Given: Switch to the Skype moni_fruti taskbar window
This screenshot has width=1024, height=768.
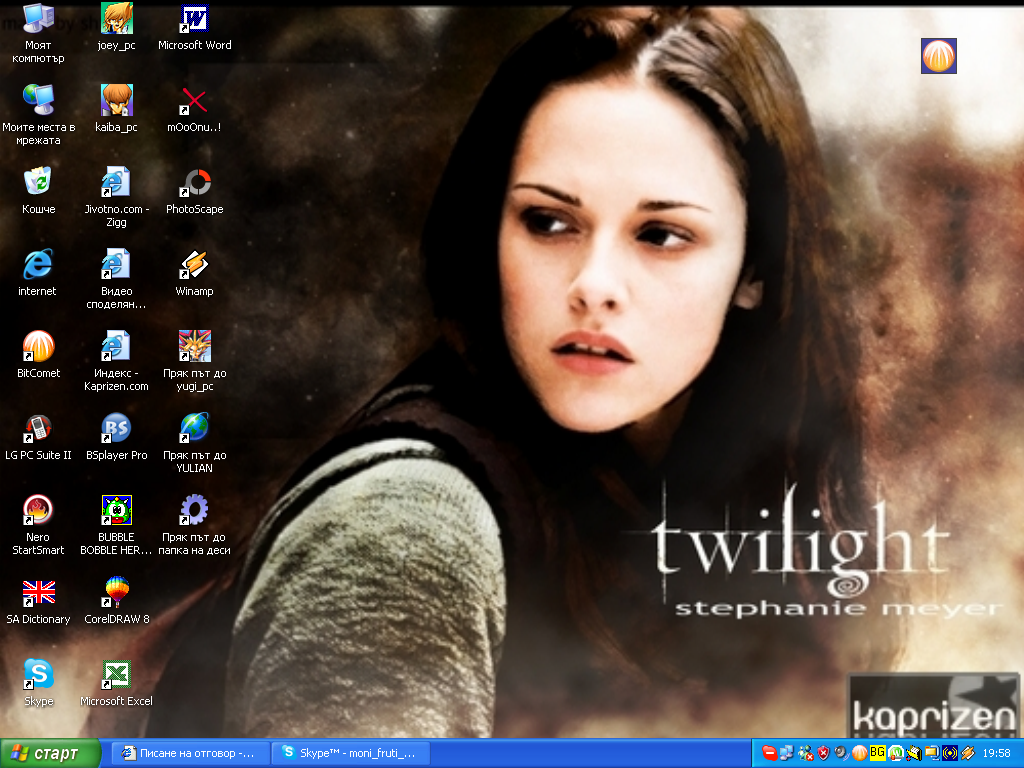Looking at the screenshot, I should pyautogui.click(x=351, y=753).
